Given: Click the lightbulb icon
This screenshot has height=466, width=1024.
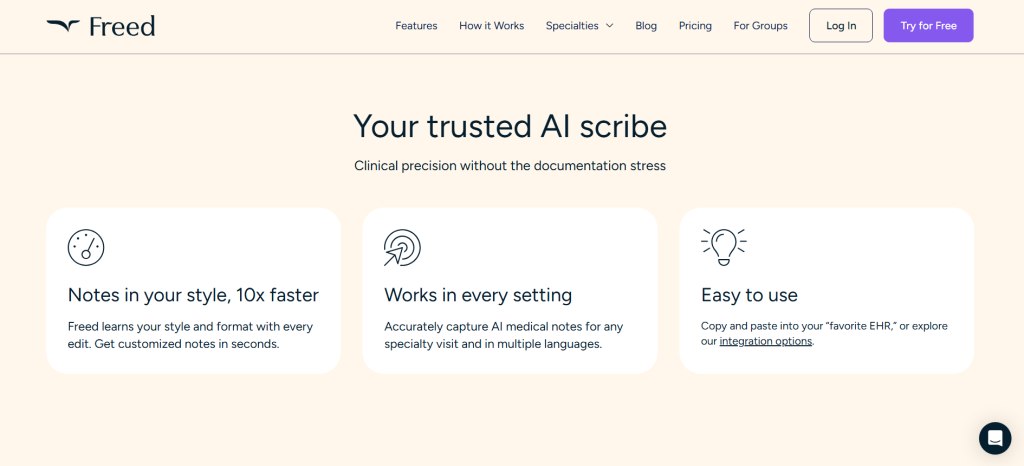Looking at the screenshot, I should (x=723, y=246).
